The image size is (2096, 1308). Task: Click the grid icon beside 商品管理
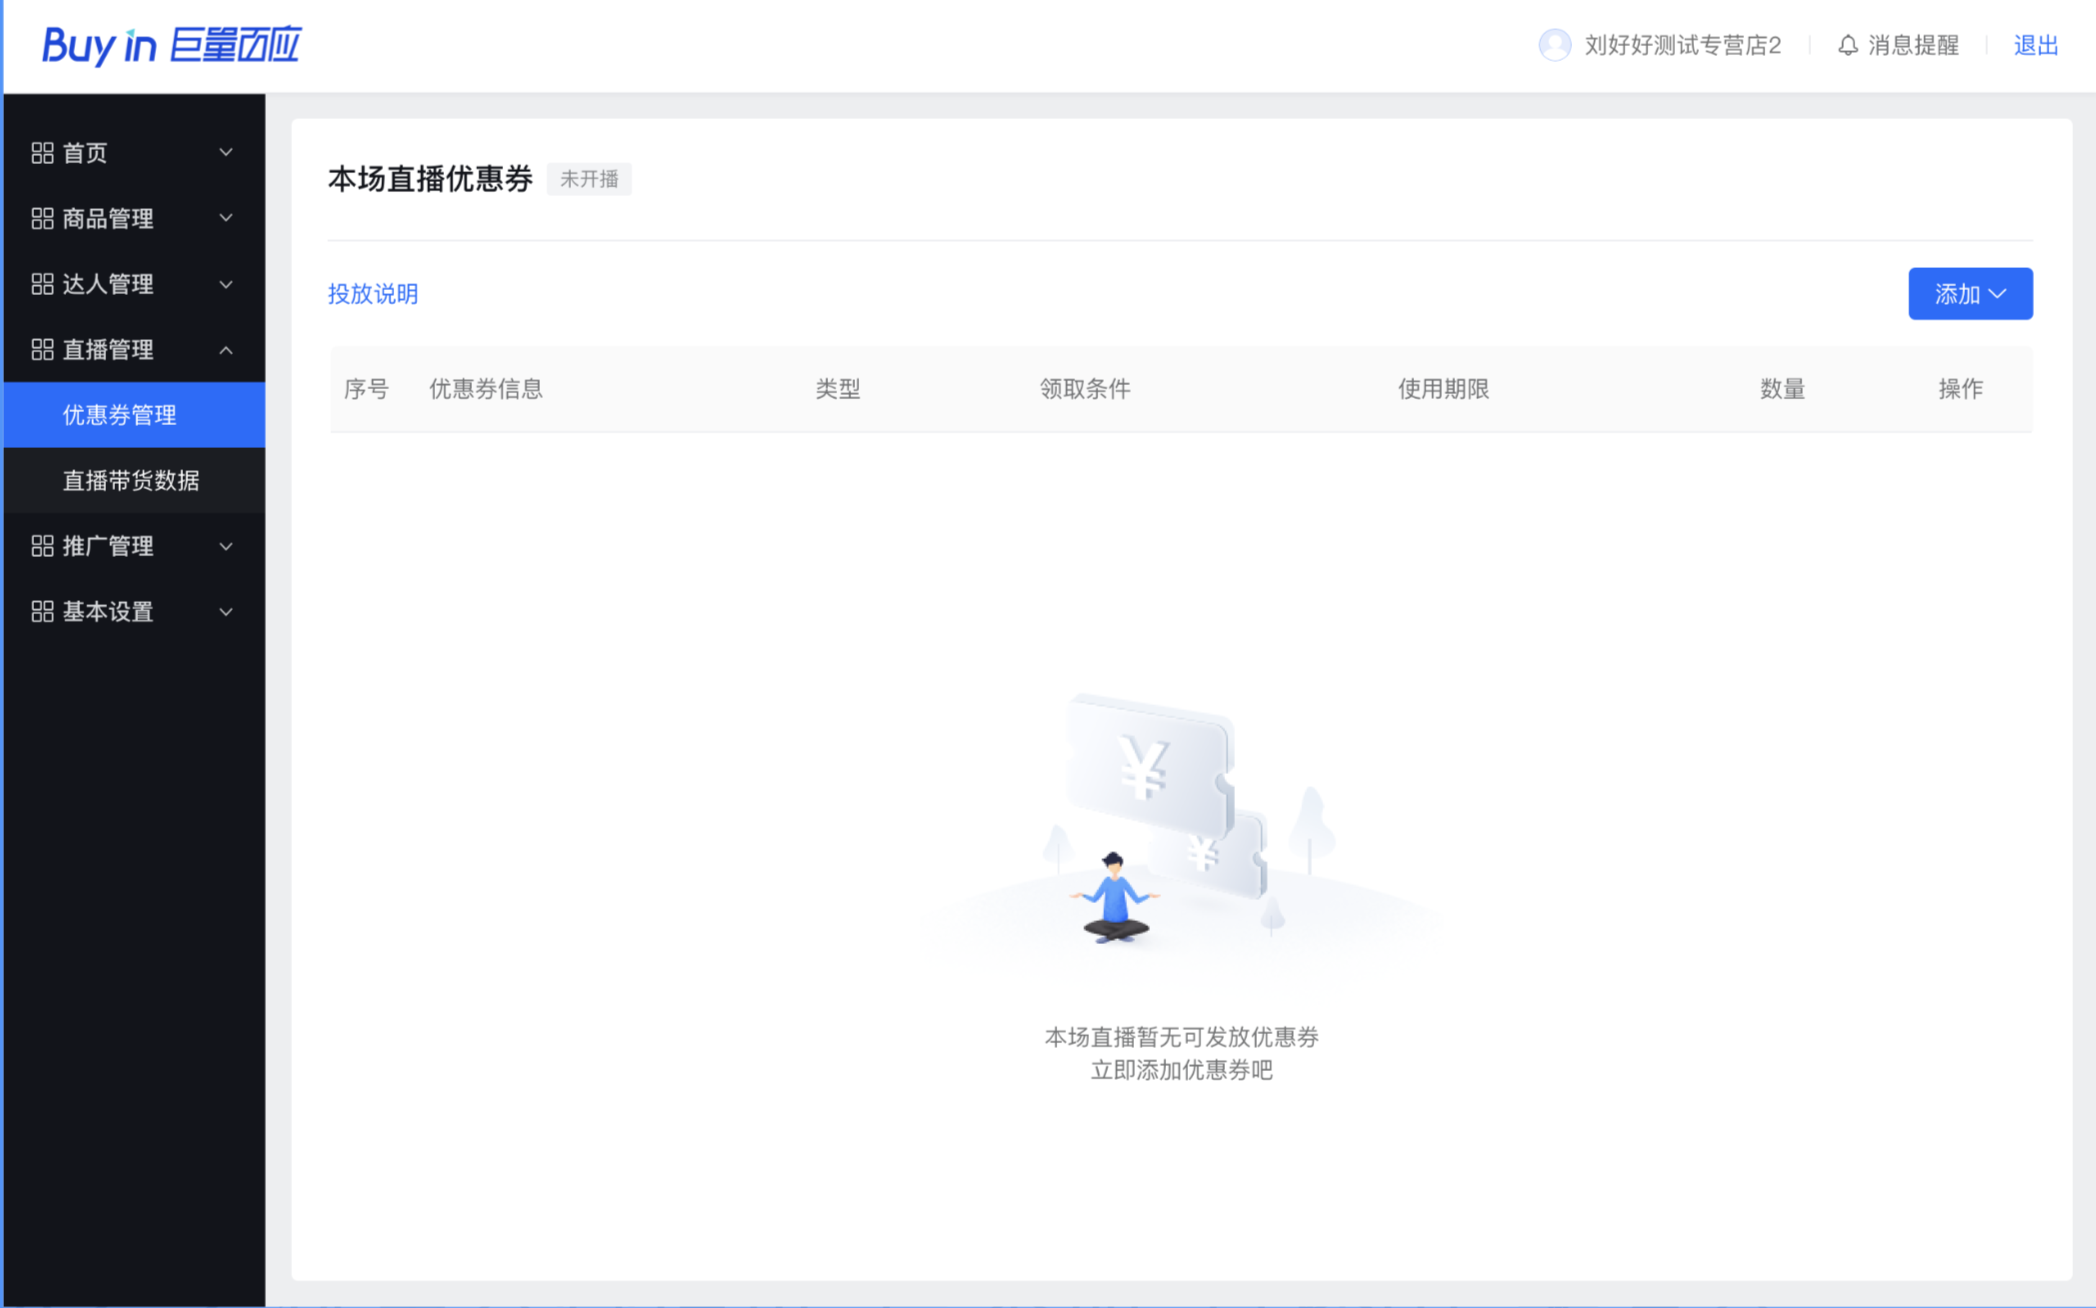(x=42, y=218)
